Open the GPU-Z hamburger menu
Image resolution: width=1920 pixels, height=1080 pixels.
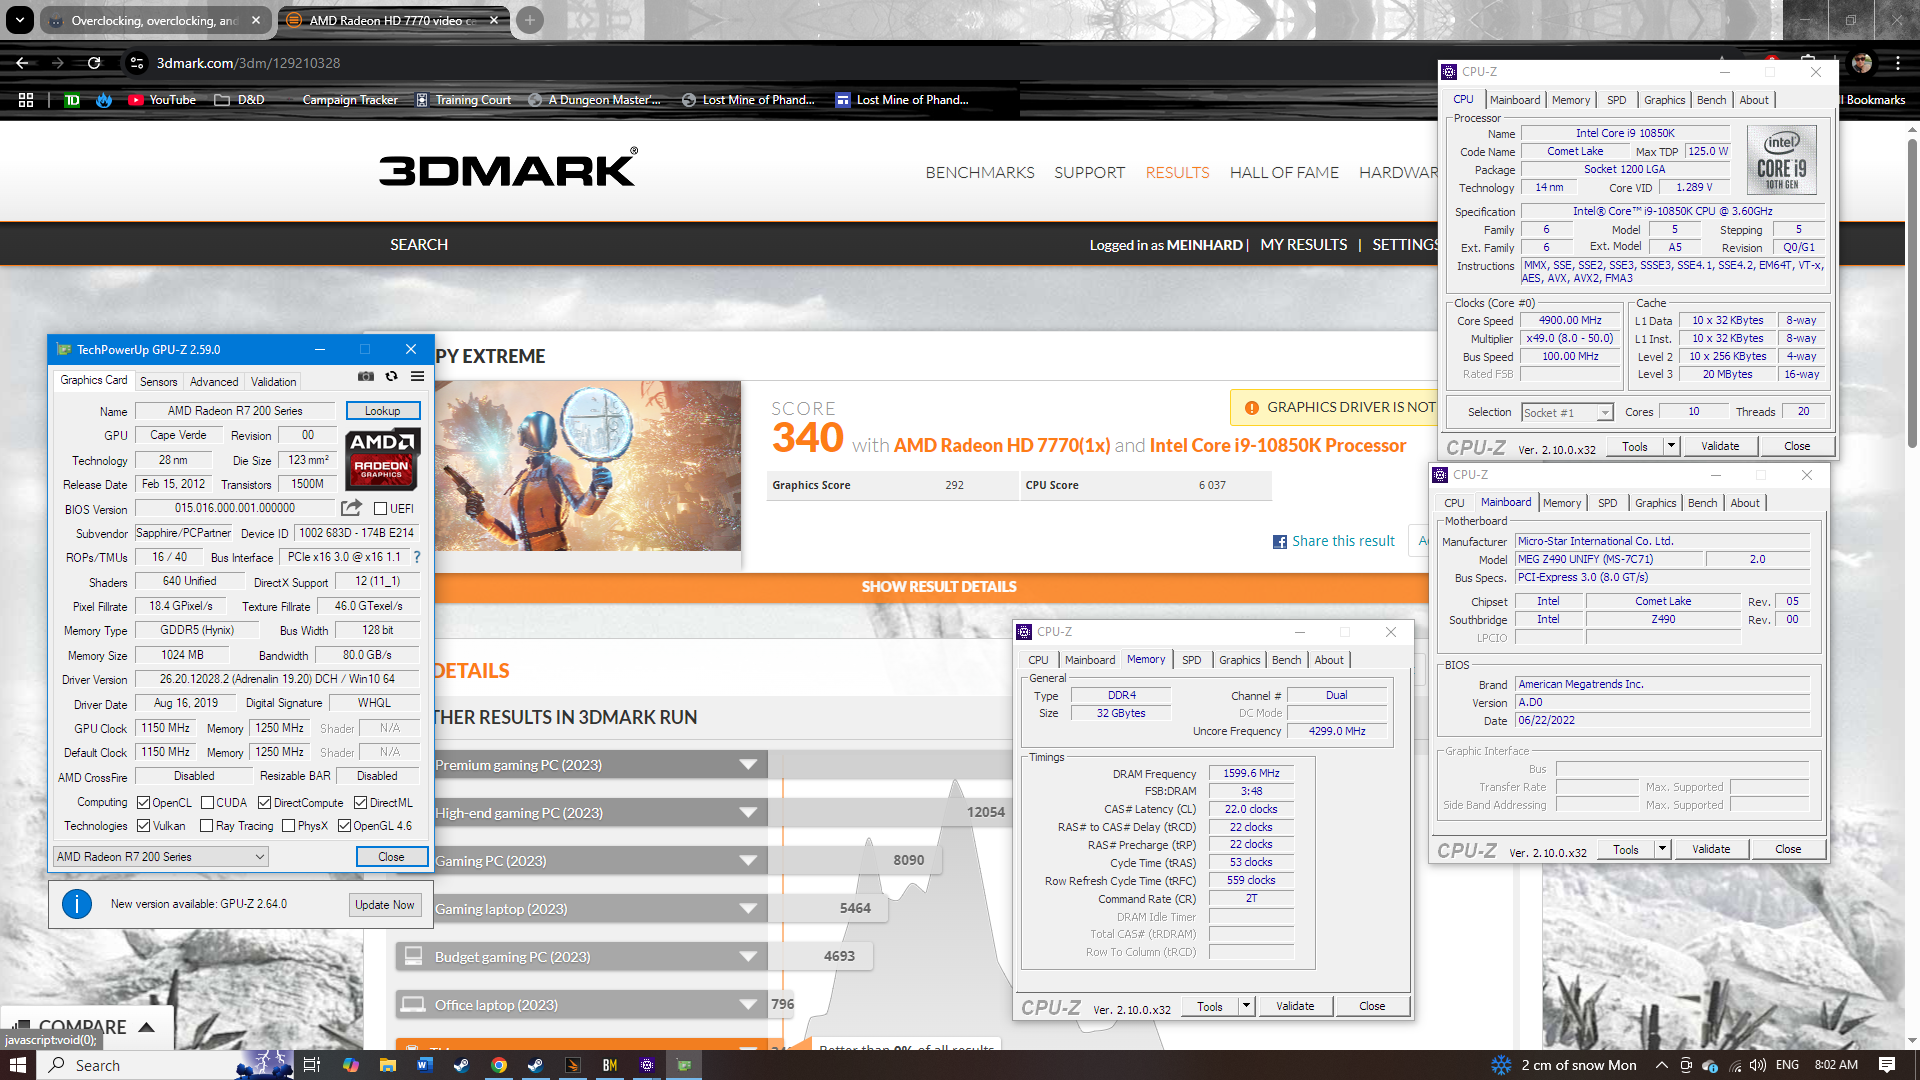click(417, 376)
